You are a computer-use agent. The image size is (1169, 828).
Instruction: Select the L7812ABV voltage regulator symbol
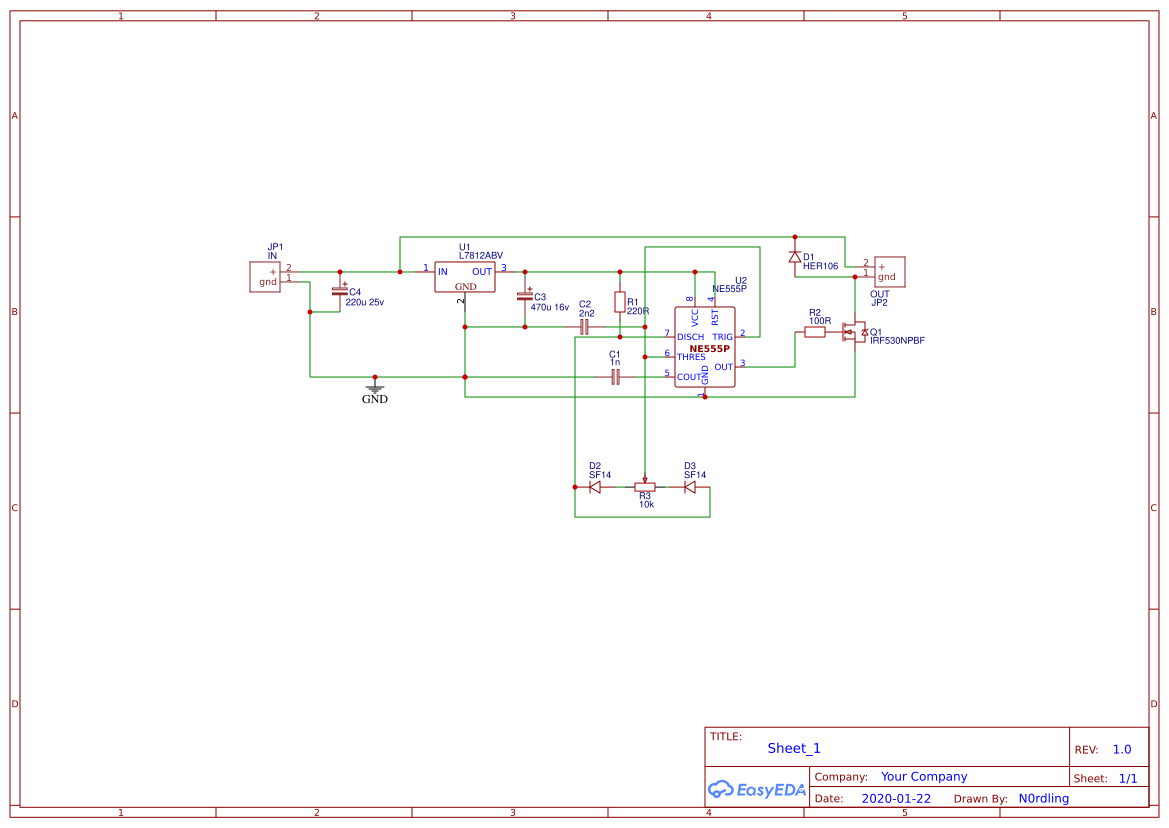tap(465, 277)
